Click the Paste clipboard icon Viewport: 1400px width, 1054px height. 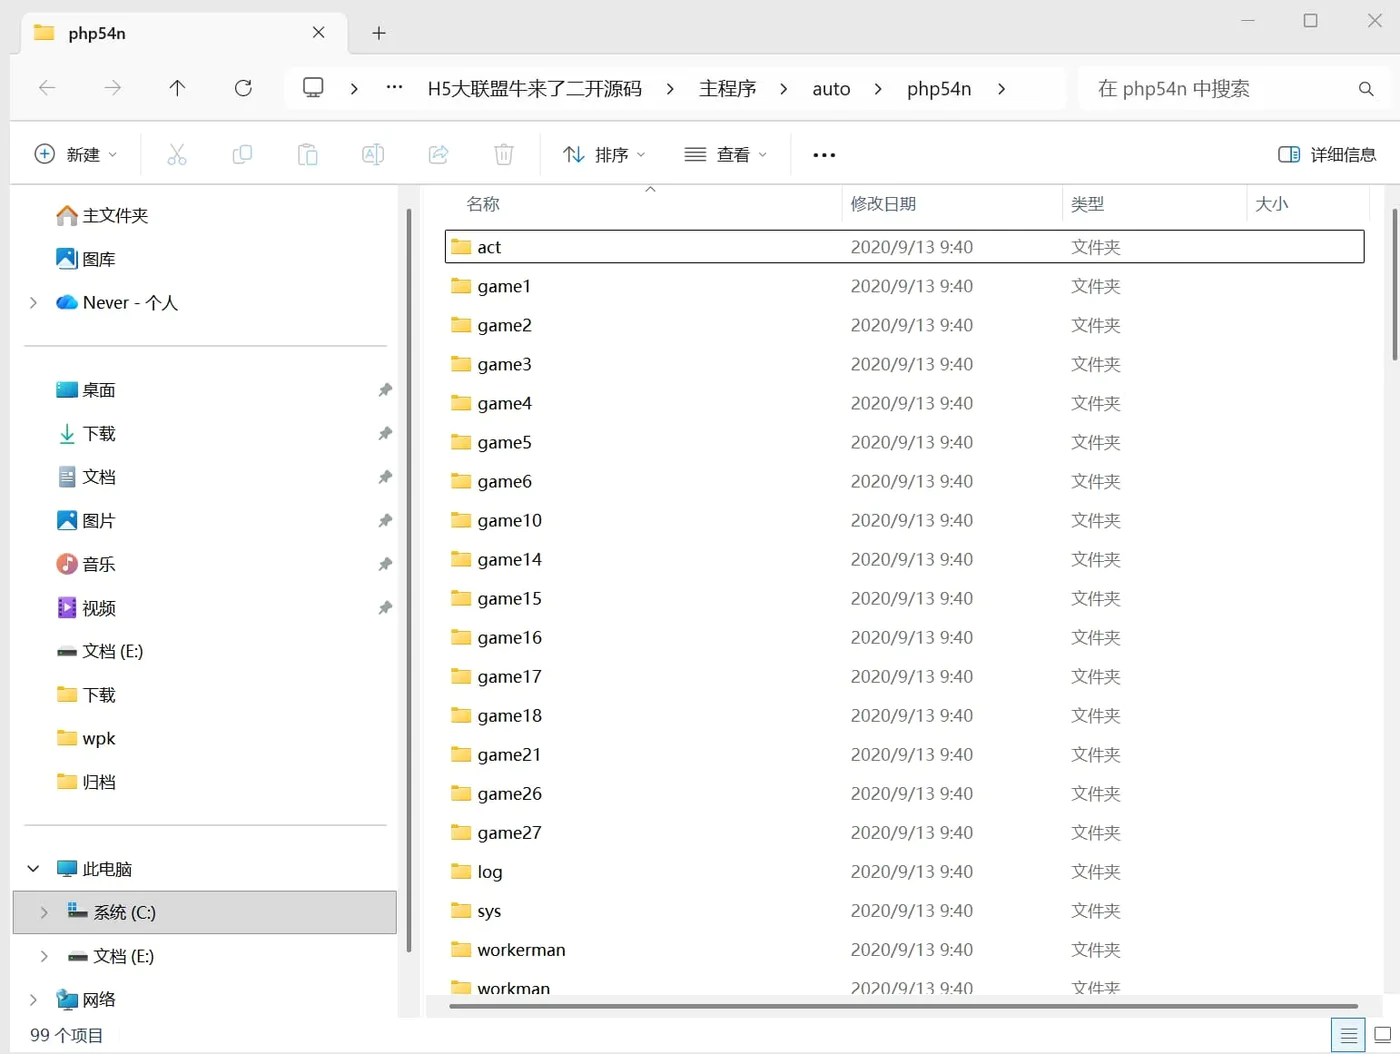pyautogui.click(x=307, y=154)
